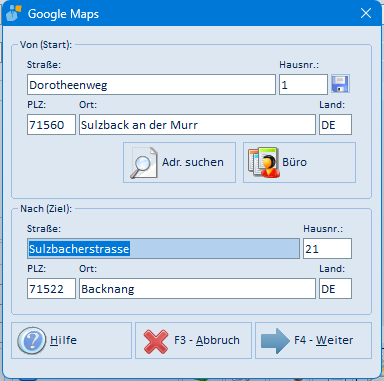Click the start Land field DE
This screenshot has height=381, width=384.
point(335,125)
